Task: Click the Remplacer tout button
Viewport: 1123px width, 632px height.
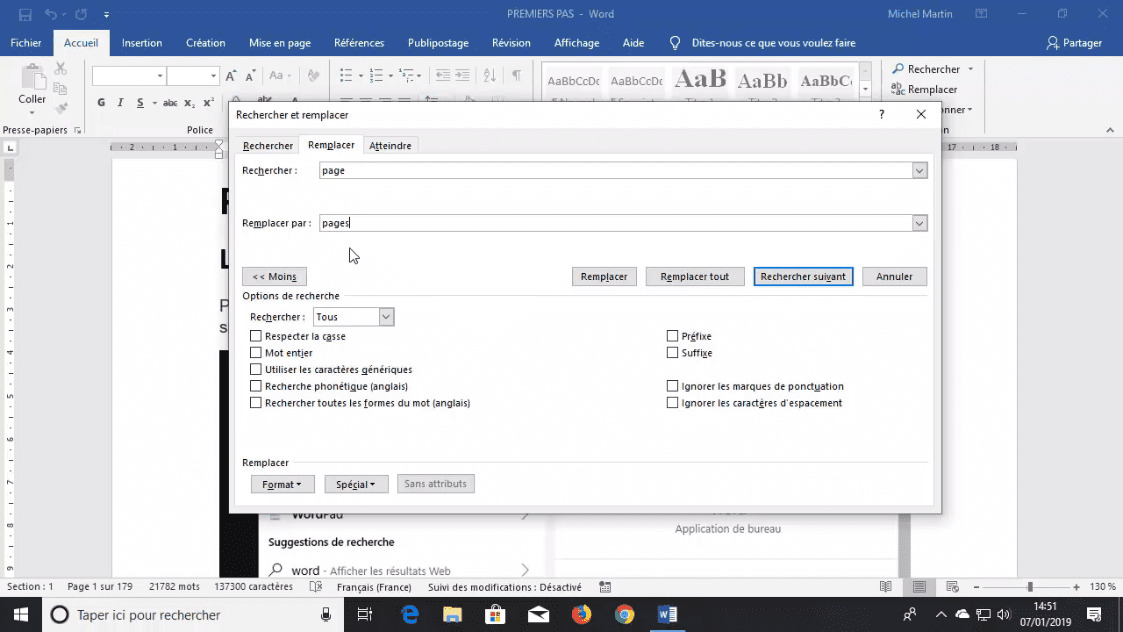Action: pos(695,277)
